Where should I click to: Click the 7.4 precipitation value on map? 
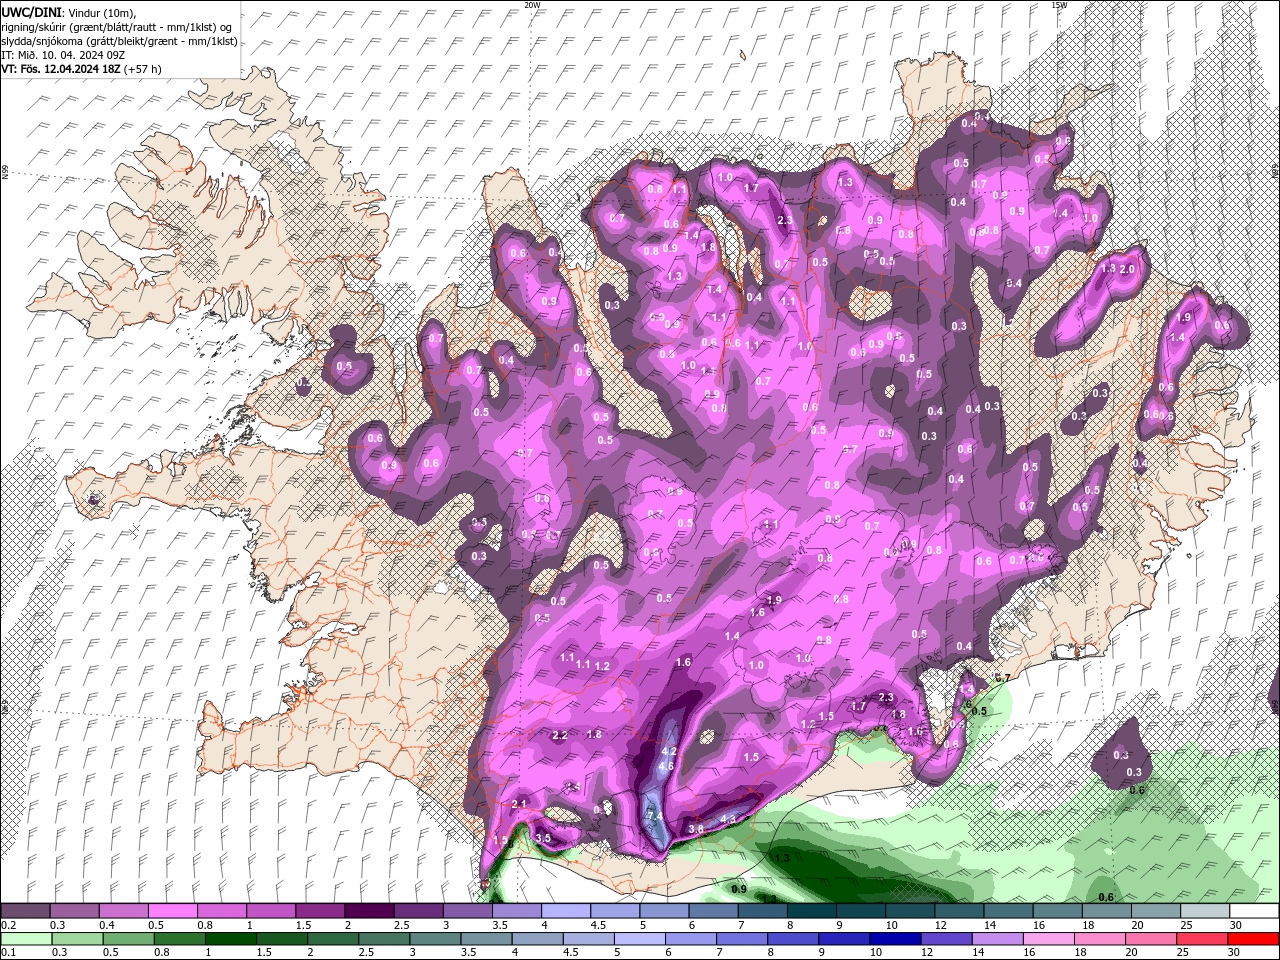[x=656, y=817]
